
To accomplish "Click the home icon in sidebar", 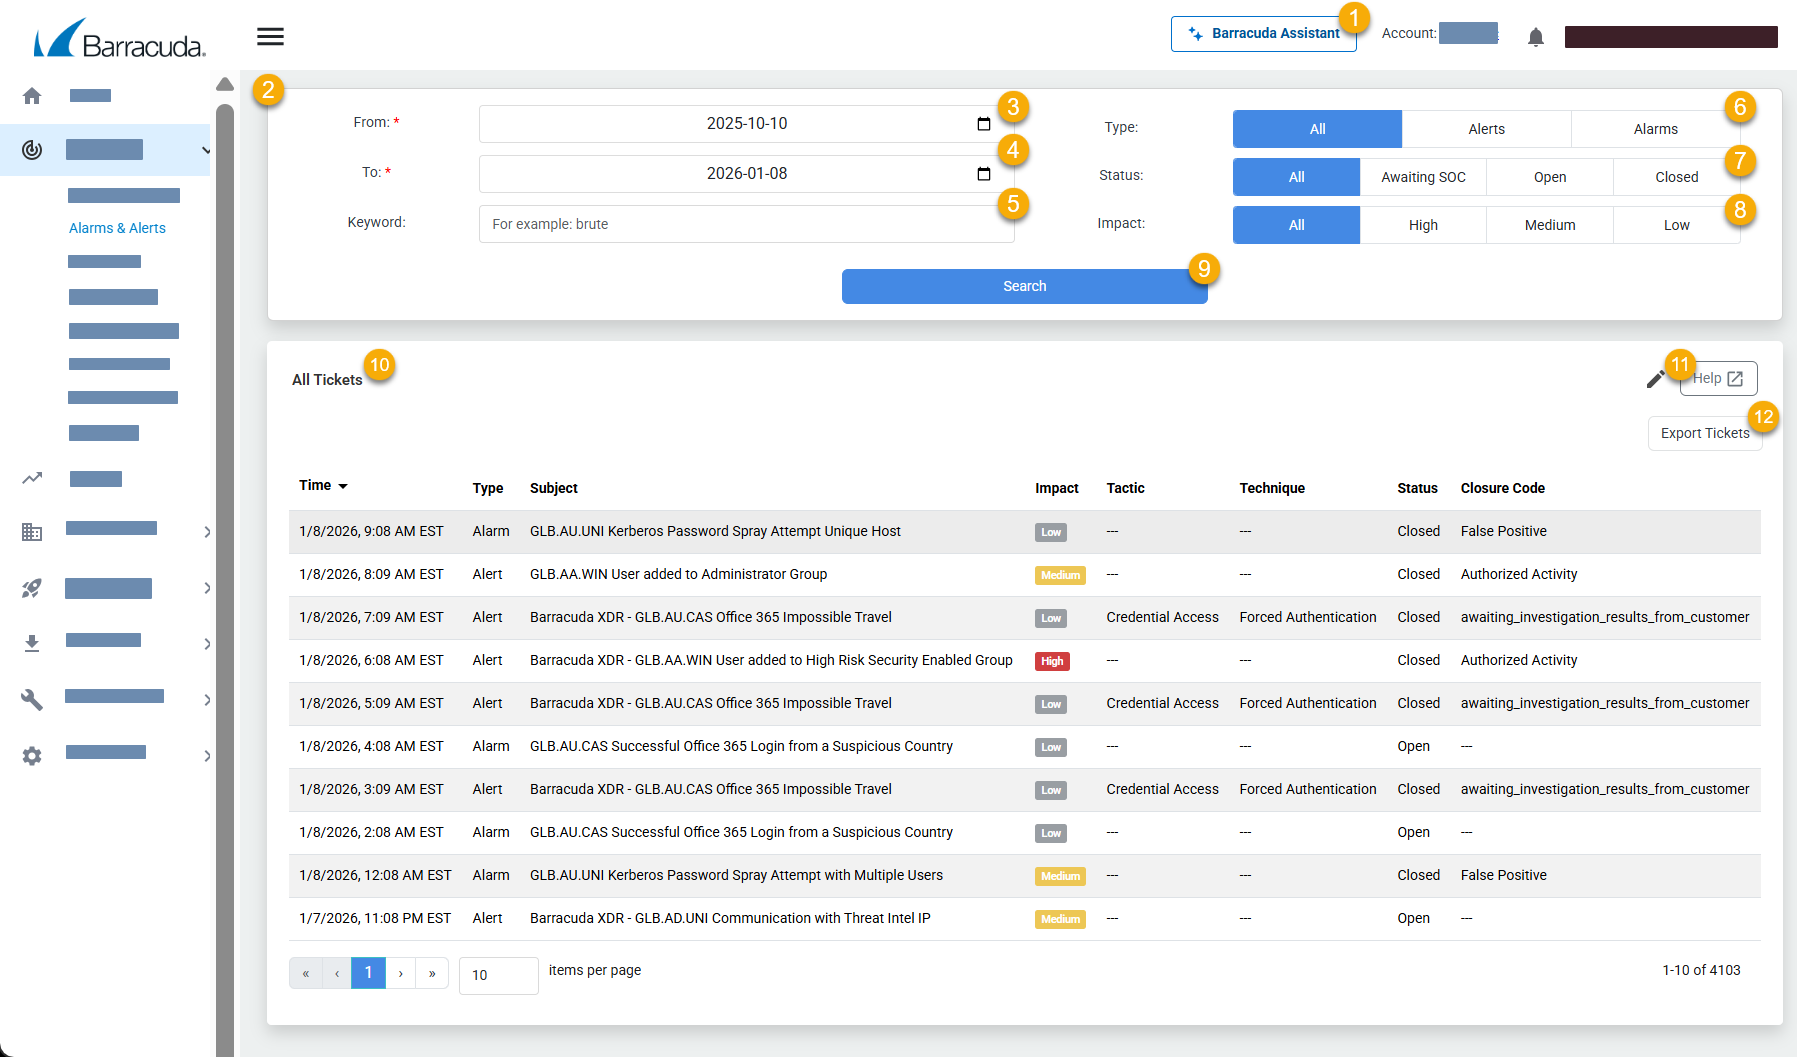I will click(32, 96).
